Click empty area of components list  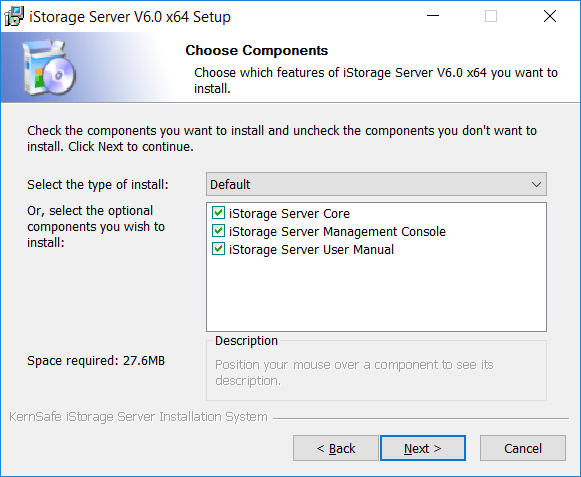pyautogui.click(x=376, y=295)
